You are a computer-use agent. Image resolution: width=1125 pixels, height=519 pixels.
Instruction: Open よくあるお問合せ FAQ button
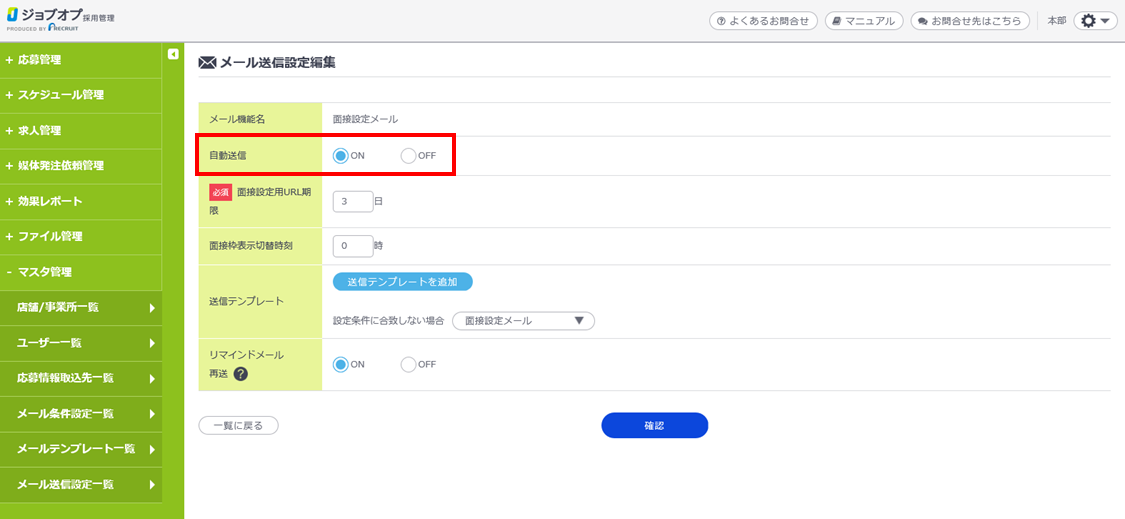(x=763, y=21)
